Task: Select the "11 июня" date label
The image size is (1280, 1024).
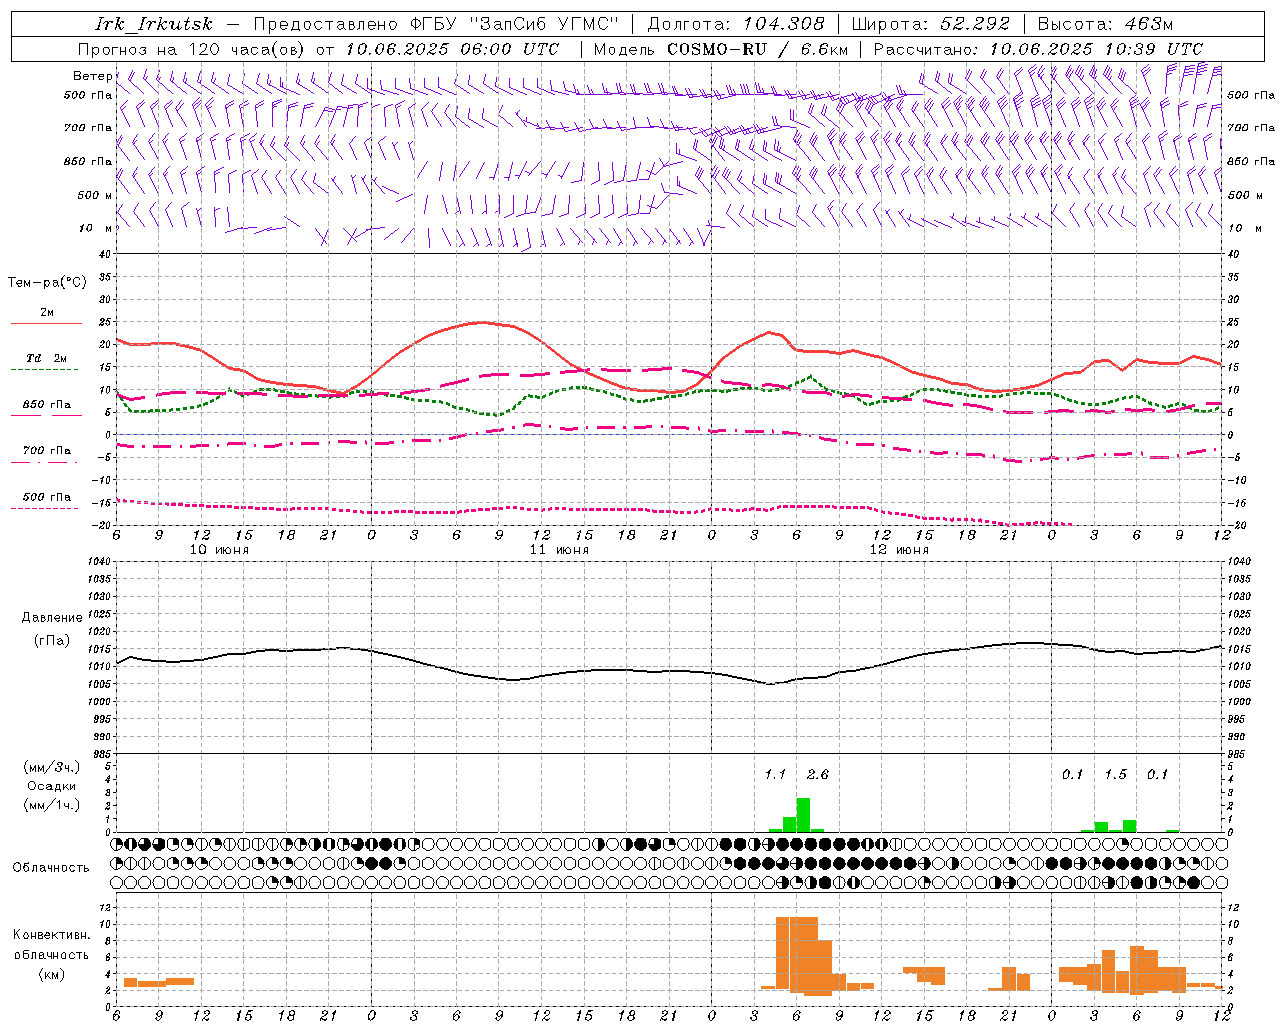Action: click(560, 550)
